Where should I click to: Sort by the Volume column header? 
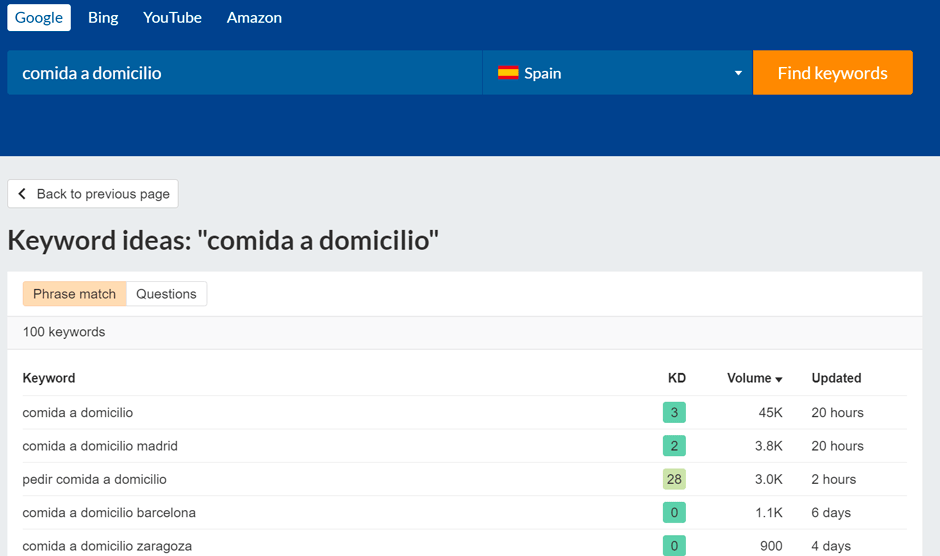pyautogui.click(x=755, y=378)
